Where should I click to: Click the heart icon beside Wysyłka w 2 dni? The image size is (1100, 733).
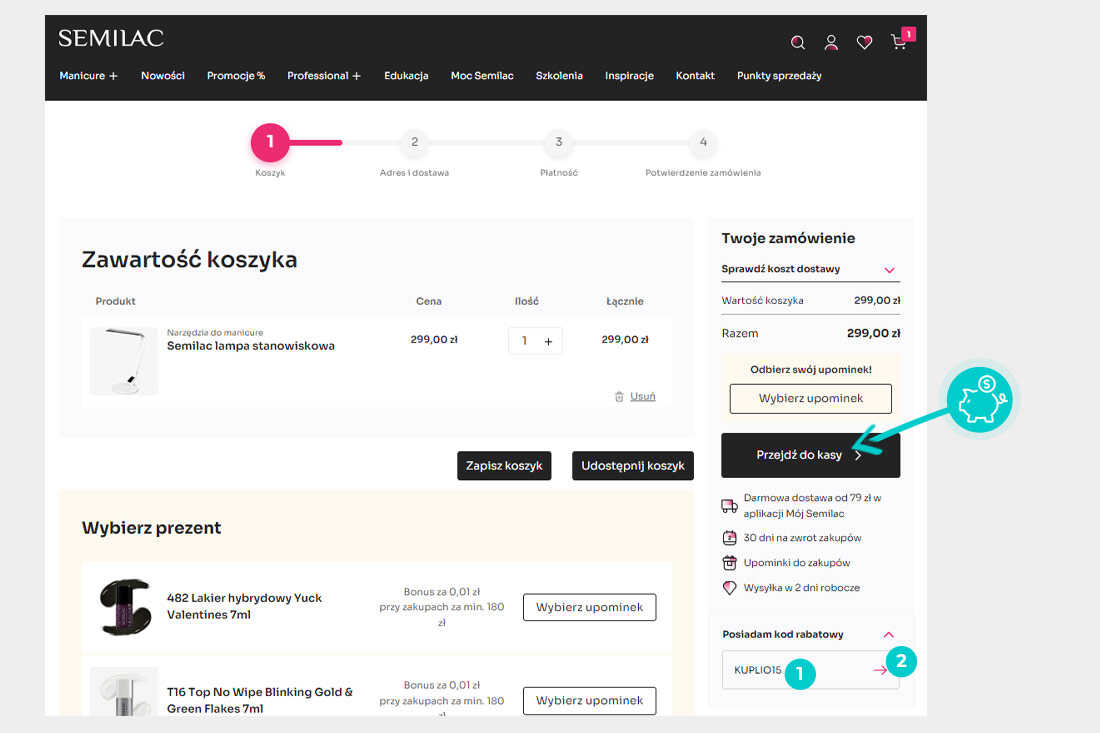click(730, 588)
